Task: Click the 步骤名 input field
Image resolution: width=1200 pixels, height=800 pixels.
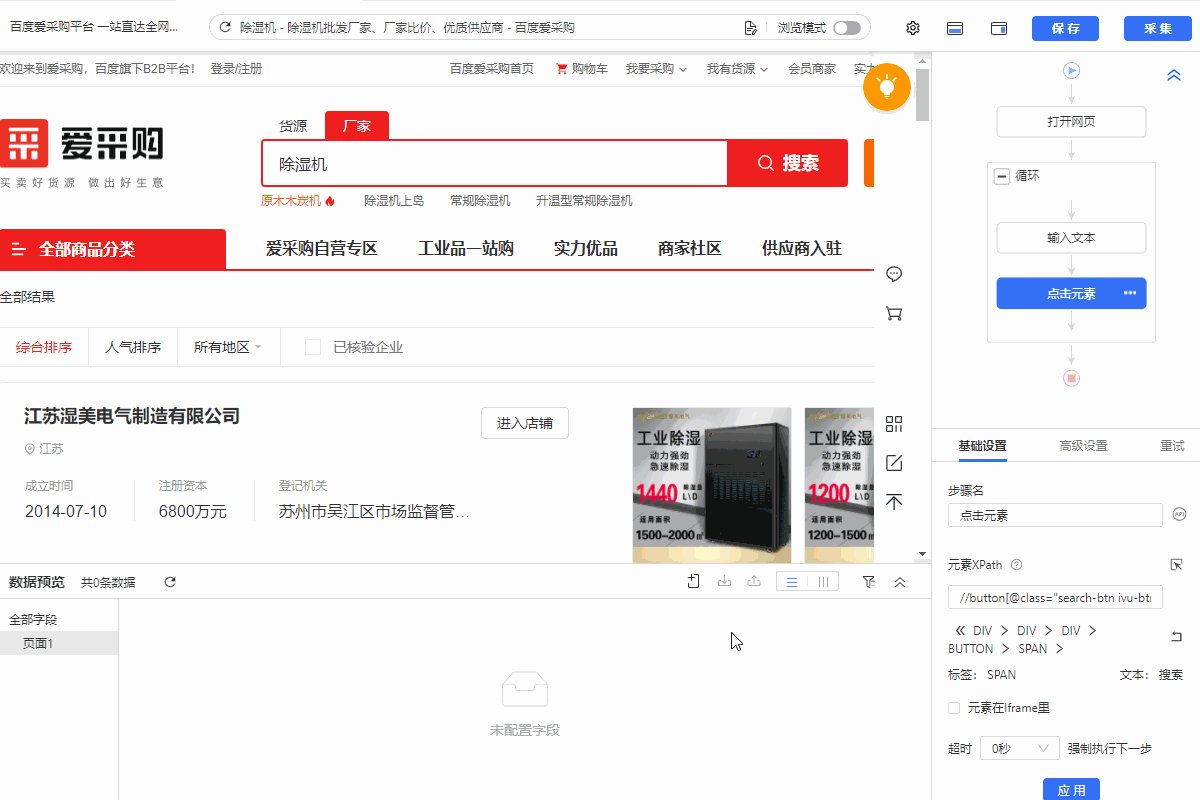Action: (x=1055, y=515)
